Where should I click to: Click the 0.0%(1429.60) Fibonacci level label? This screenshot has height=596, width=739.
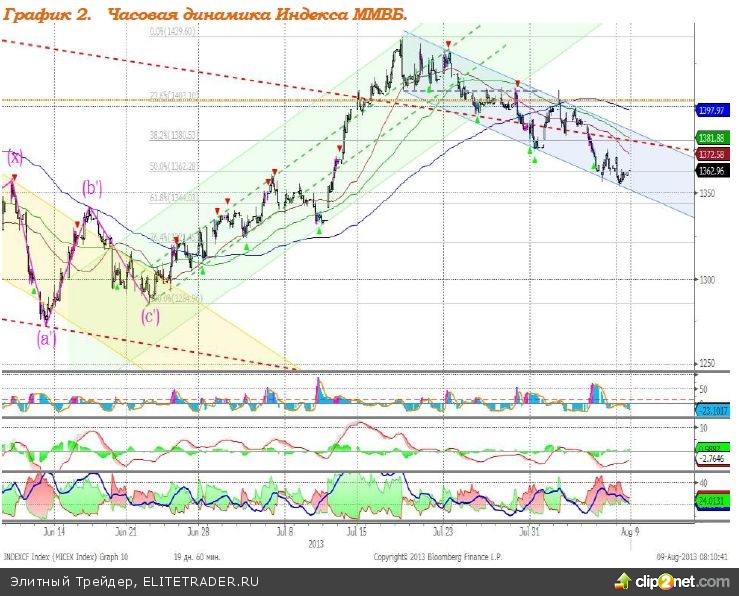pyautogui.click(x=172, y=31)
